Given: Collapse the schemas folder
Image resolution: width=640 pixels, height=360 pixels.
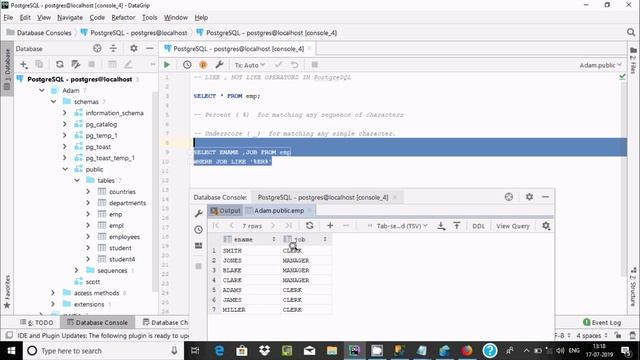Looking at the screenshot, I should coord(53,101).
